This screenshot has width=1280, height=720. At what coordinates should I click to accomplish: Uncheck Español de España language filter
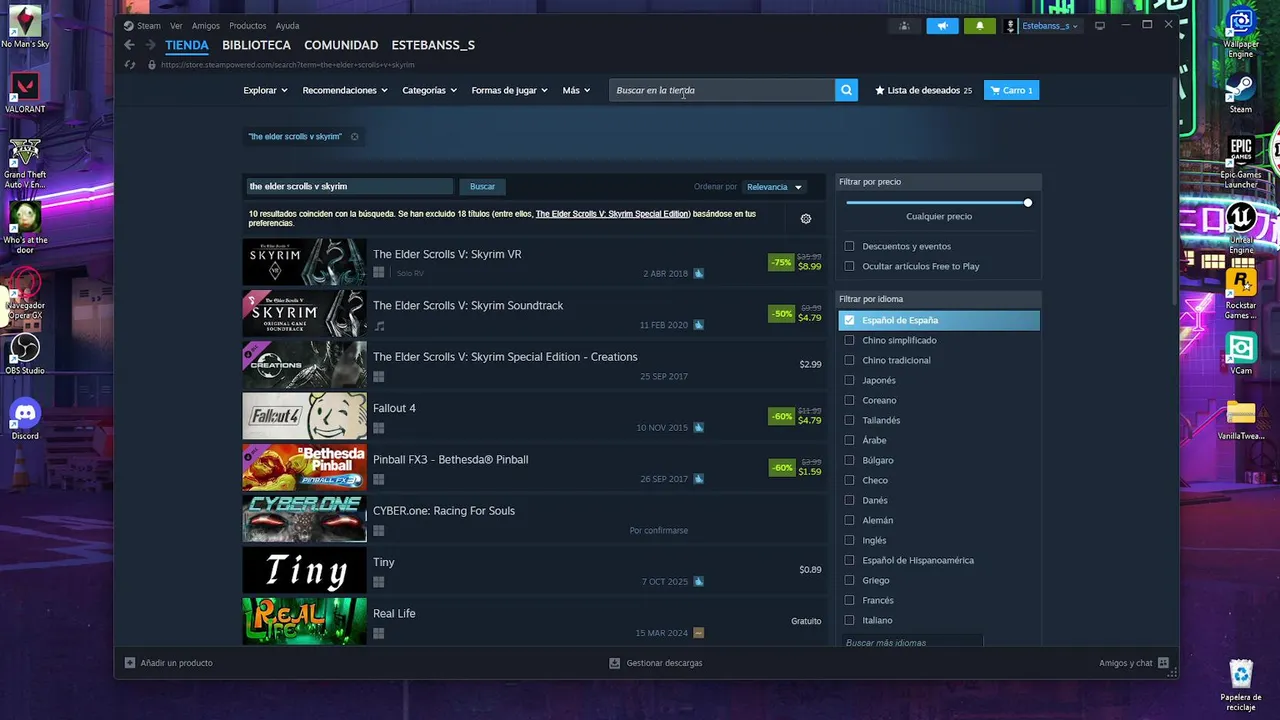tap(850, 320)
